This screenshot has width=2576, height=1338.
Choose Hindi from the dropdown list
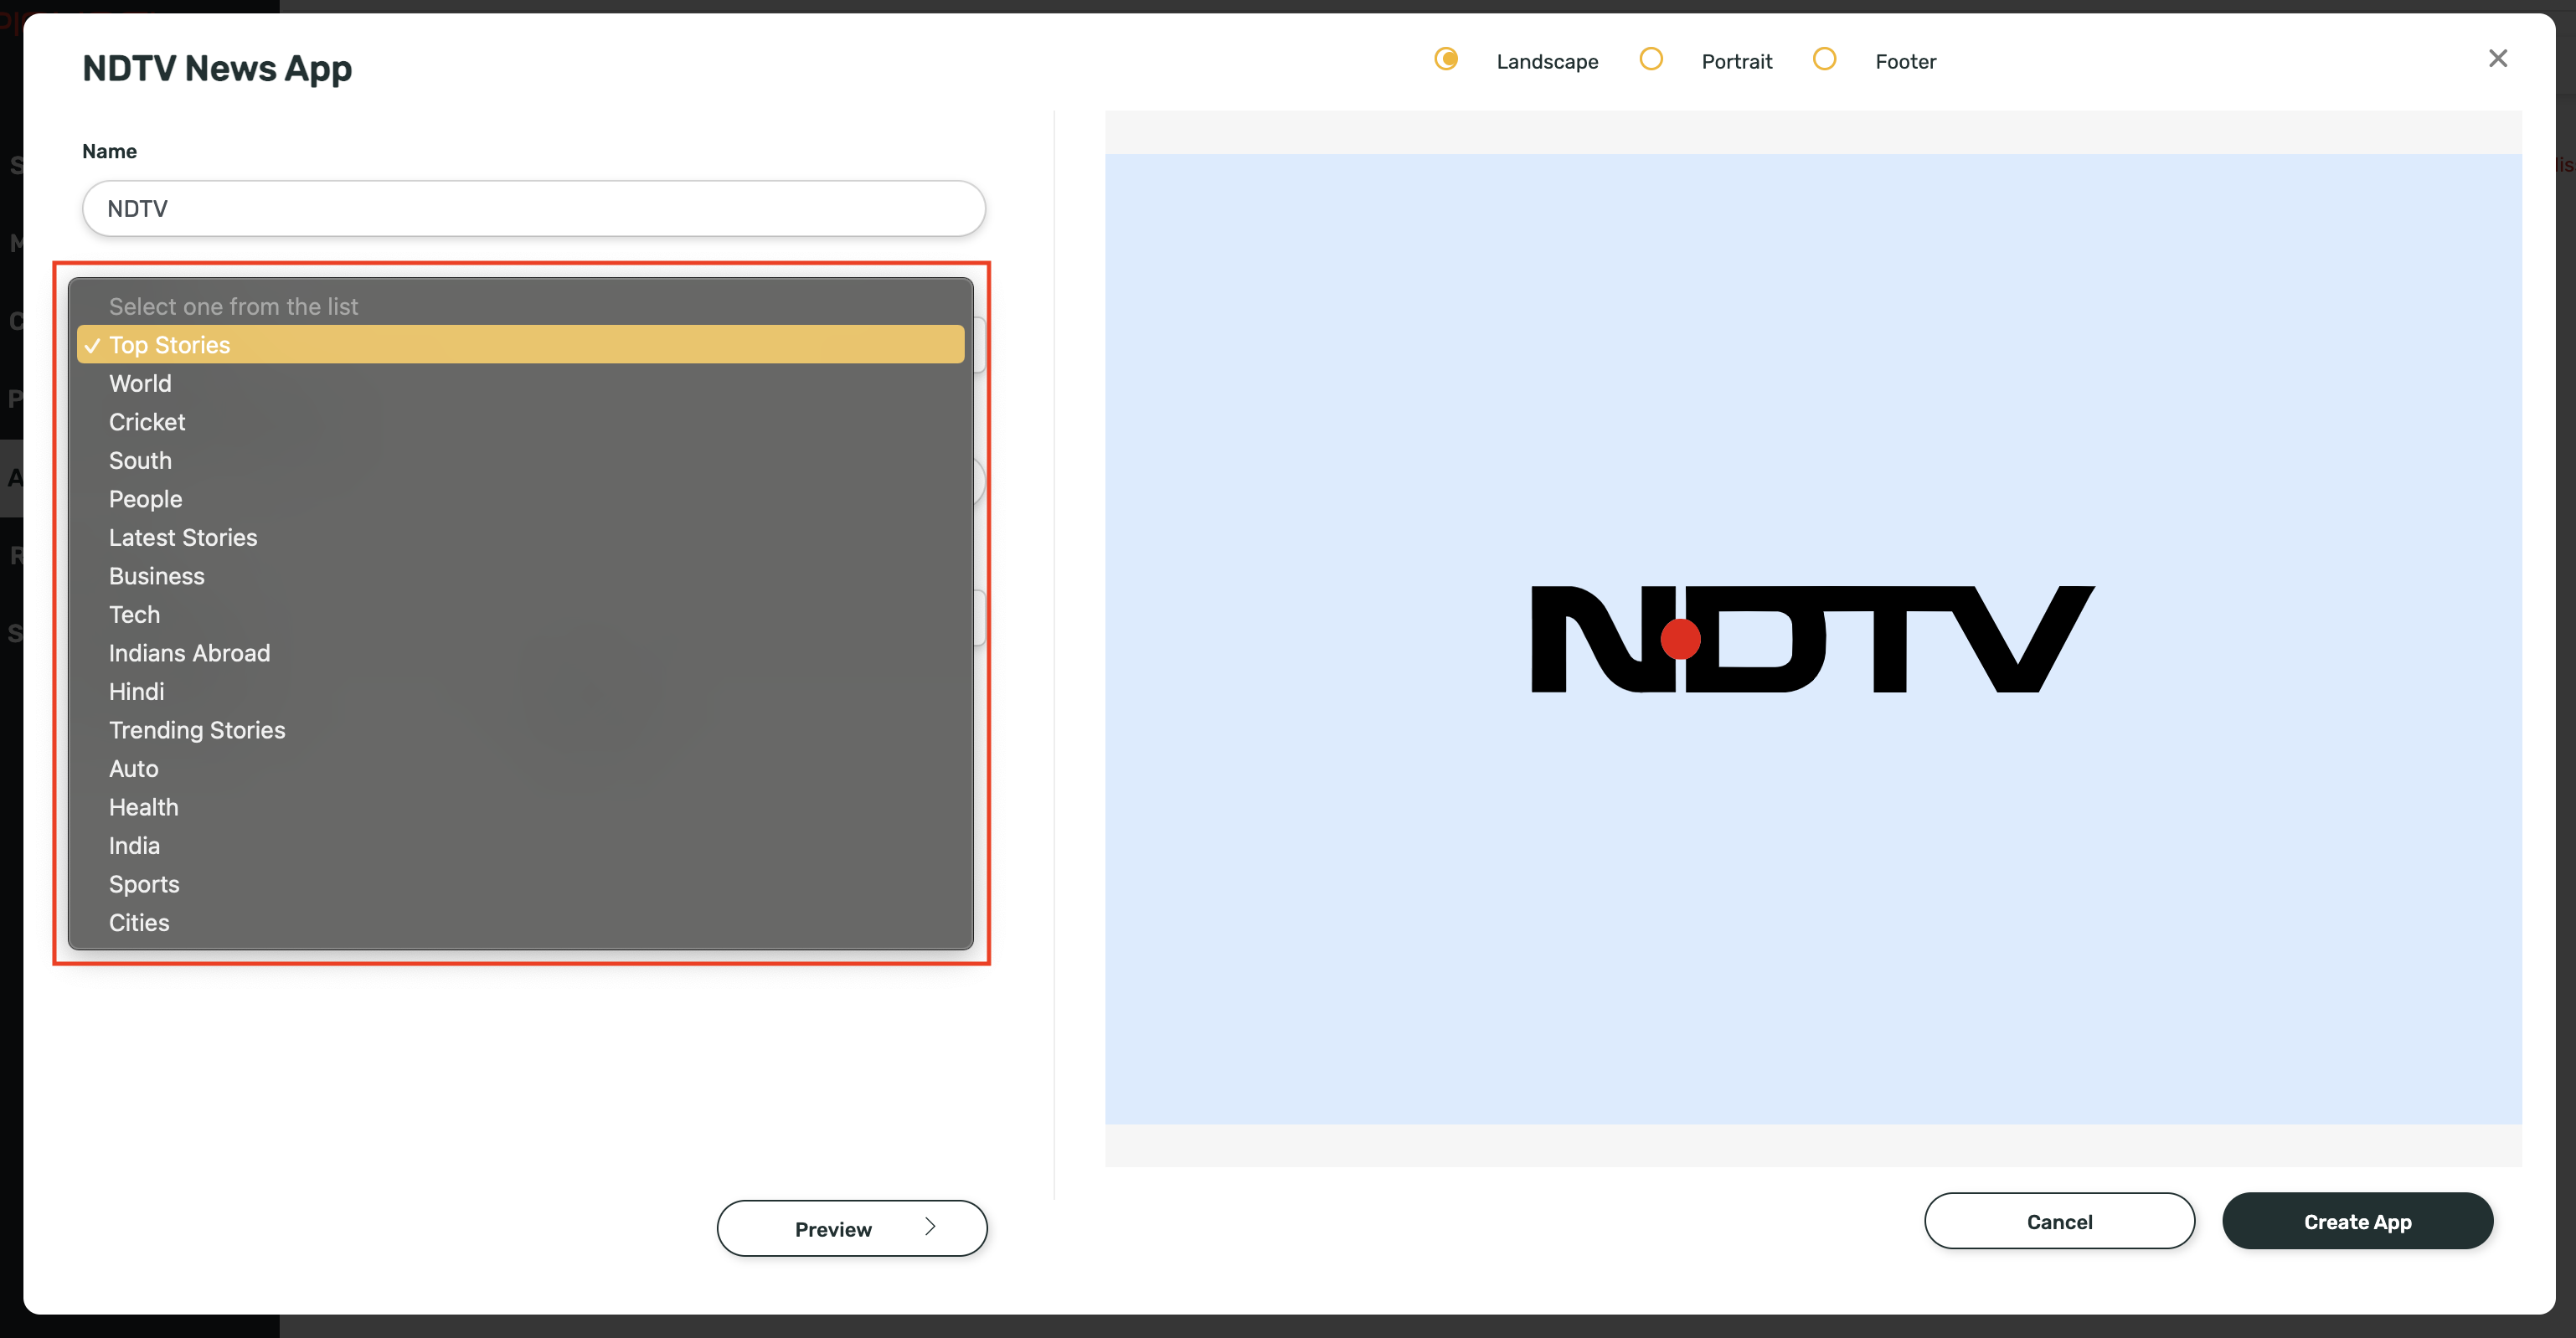pyautogui.click(x=520, y=691)
